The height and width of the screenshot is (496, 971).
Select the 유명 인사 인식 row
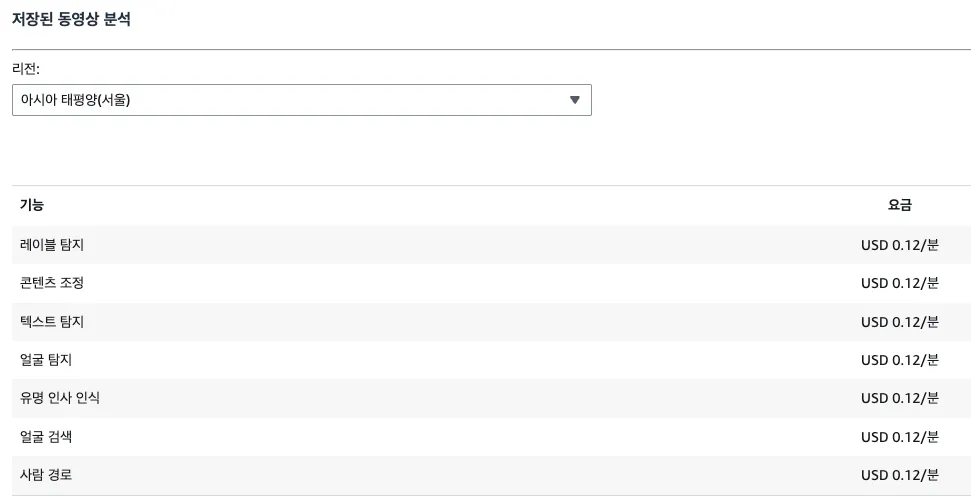[x=60, y=398]
